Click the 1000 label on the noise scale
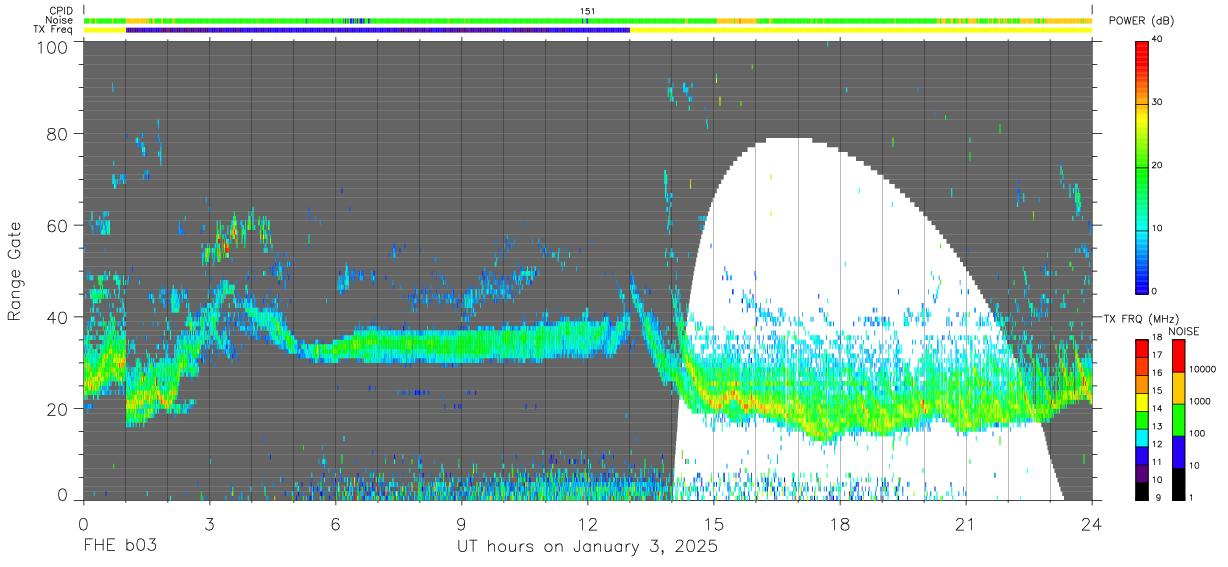Screen dimensions: 1228x567 click(1199, 401)
